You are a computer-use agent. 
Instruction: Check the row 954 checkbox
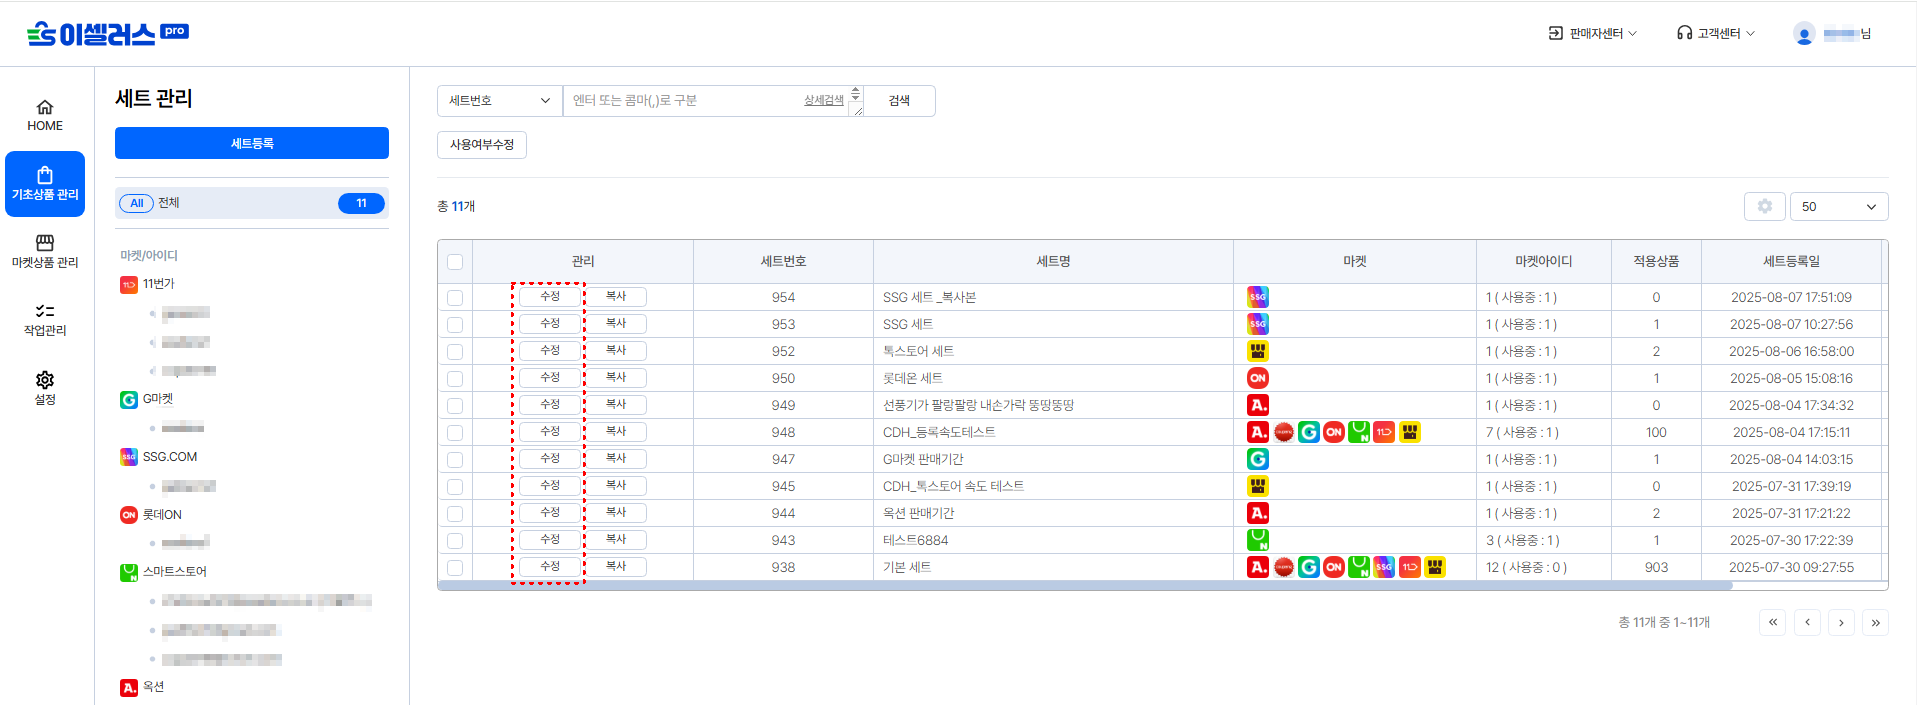pos(455,297)
